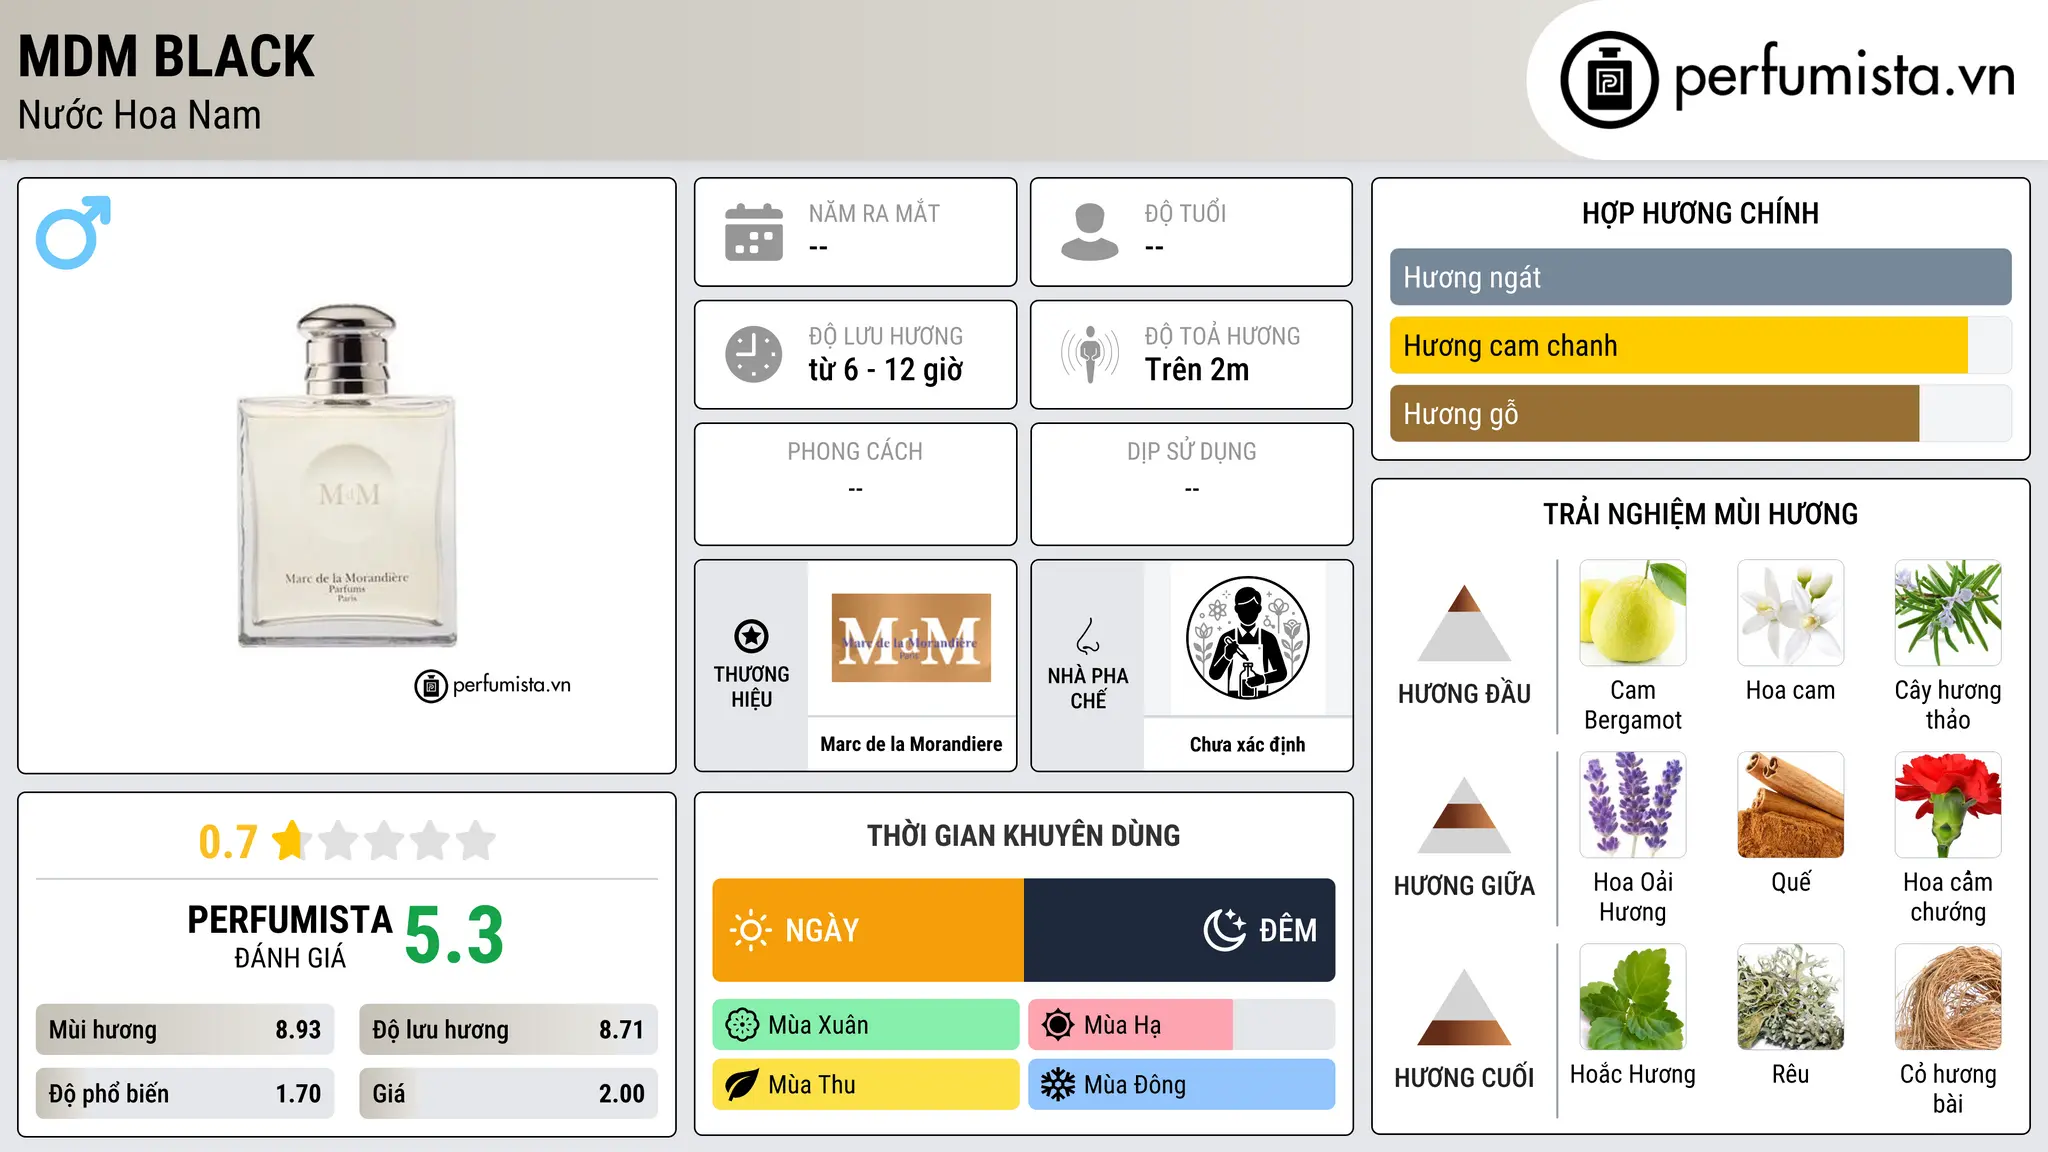This screenshot has height=1152, width=2048.
Task: Click the MDM Black perfume bottle image
Action: coord(347,476)
